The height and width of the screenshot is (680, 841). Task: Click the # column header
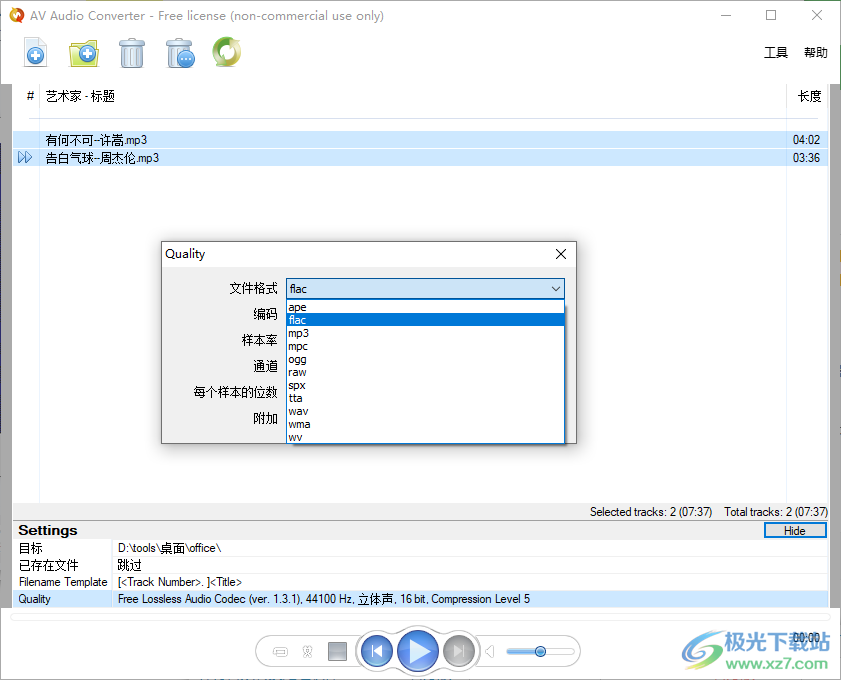coord(30,96)
